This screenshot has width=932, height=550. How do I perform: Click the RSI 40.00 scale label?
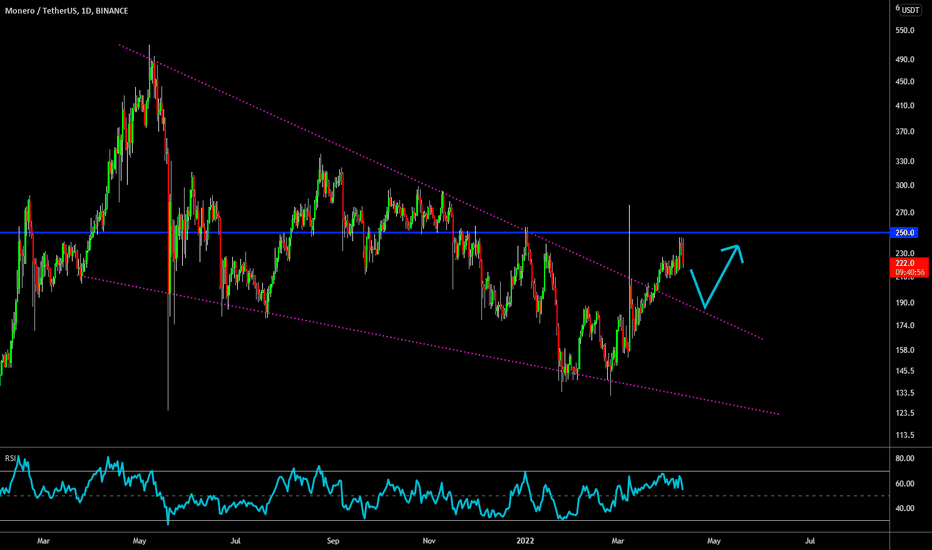905,508
